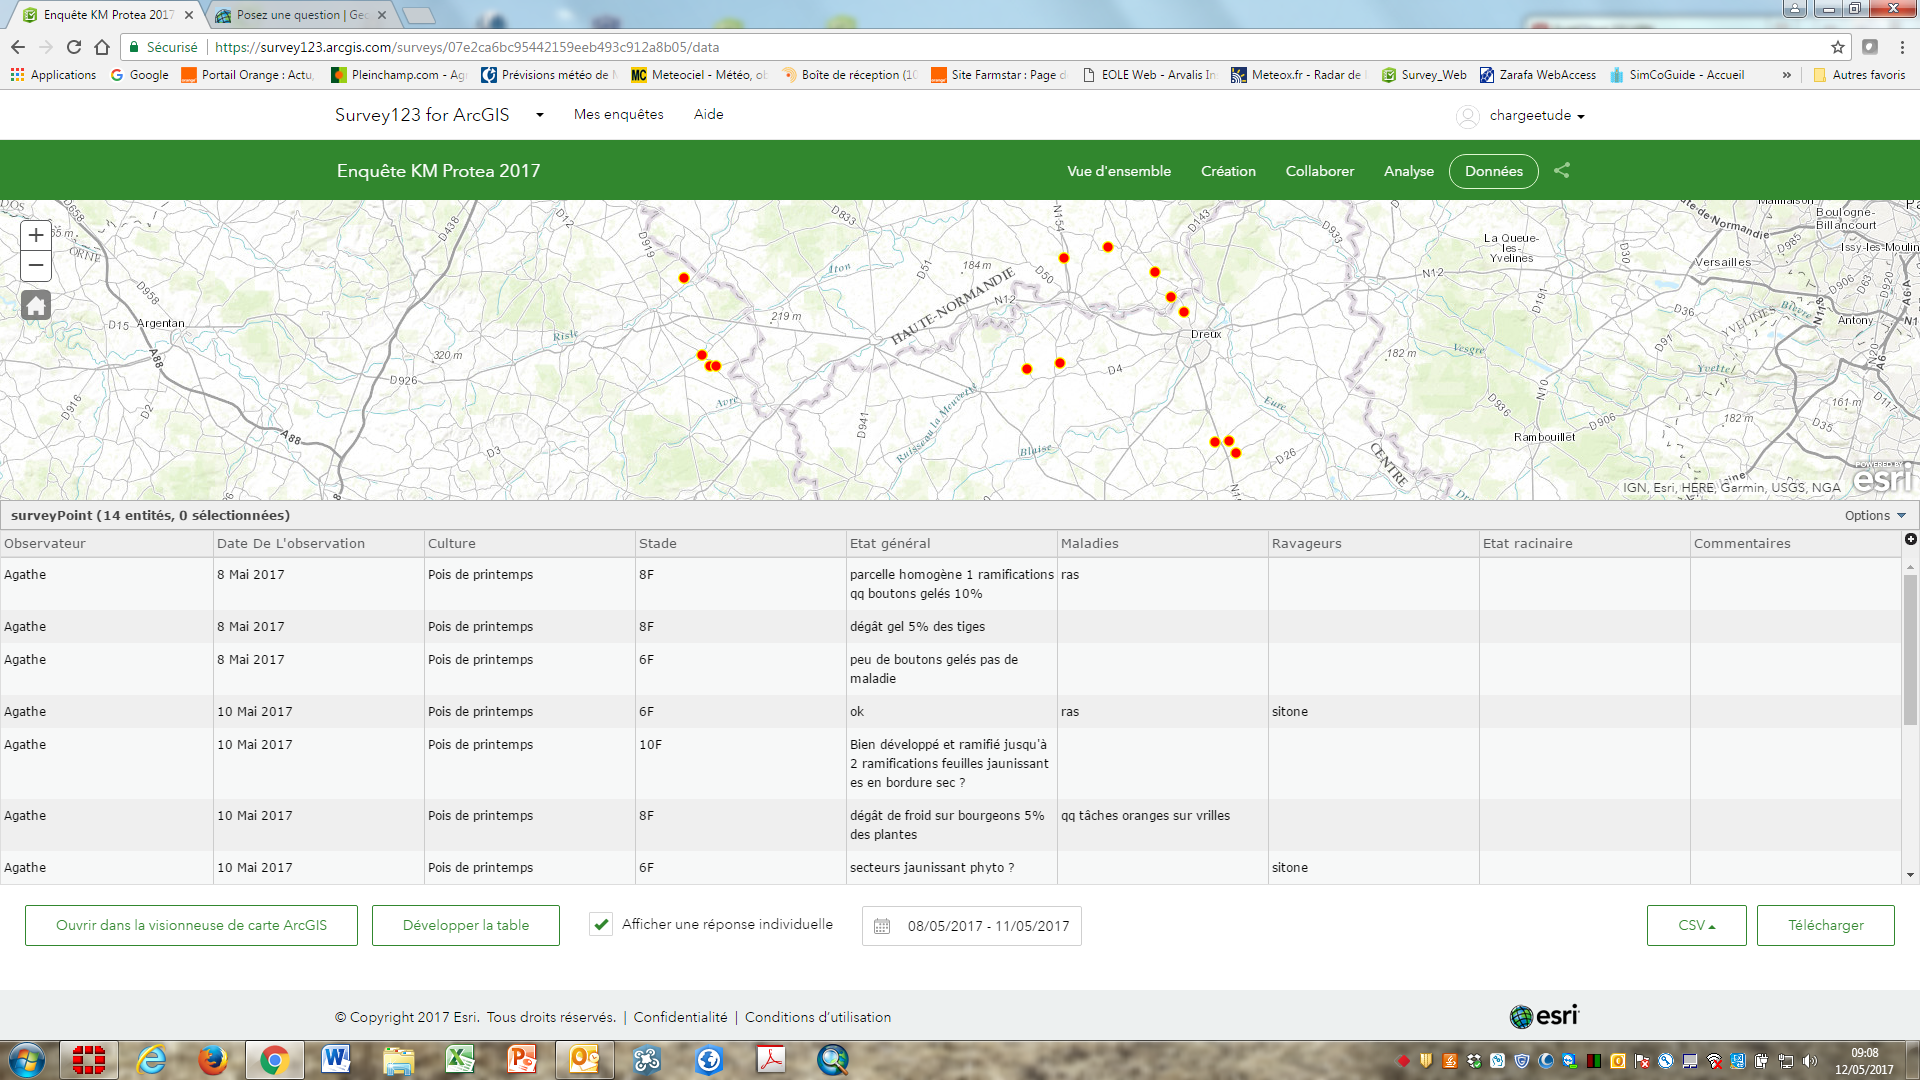The image size is (1920, 1080).
Task: Click the Développer la table button
Action: [466, 926]
